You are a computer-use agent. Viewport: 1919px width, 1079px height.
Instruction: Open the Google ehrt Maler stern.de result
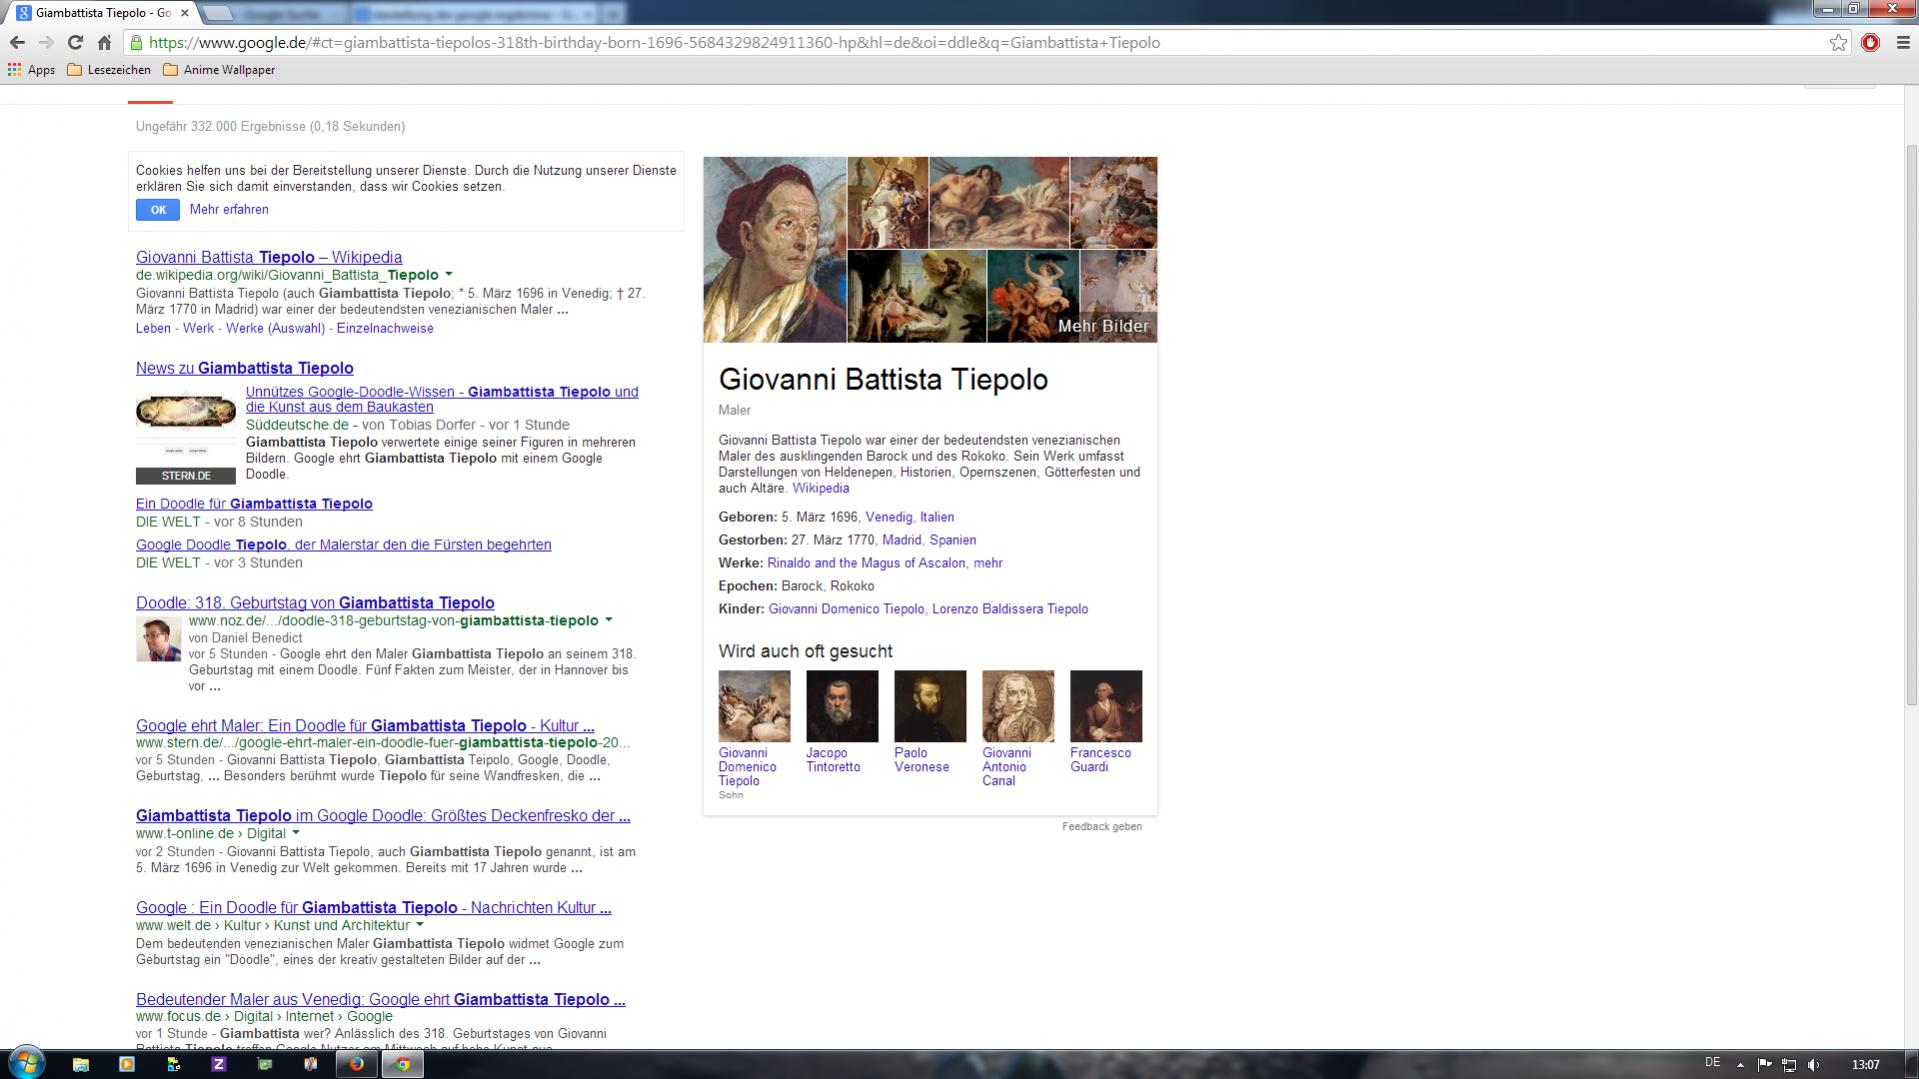click(365, 726)
